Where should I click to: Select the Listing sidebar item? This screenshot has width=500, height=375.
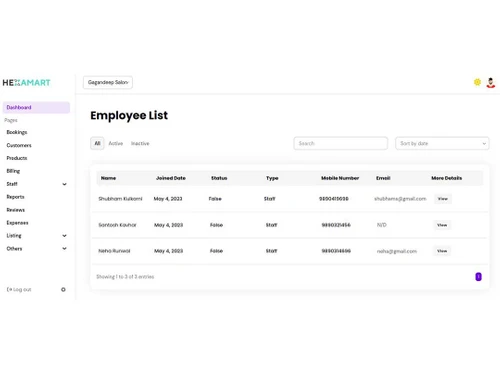click(14, 236)
